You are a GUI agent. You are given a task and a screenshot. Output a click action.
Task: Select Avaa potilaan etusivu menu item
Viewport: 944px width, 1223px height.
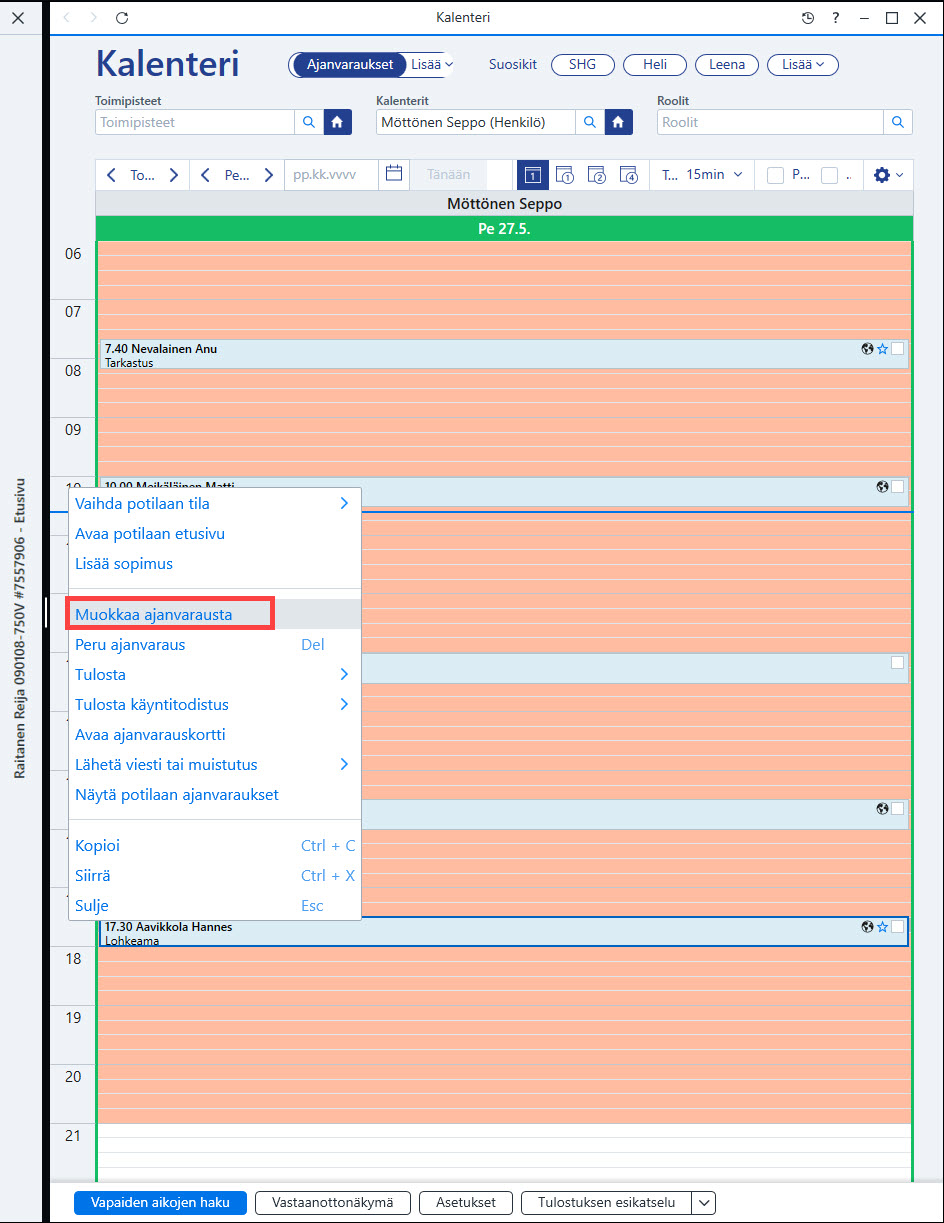(214, 534)
